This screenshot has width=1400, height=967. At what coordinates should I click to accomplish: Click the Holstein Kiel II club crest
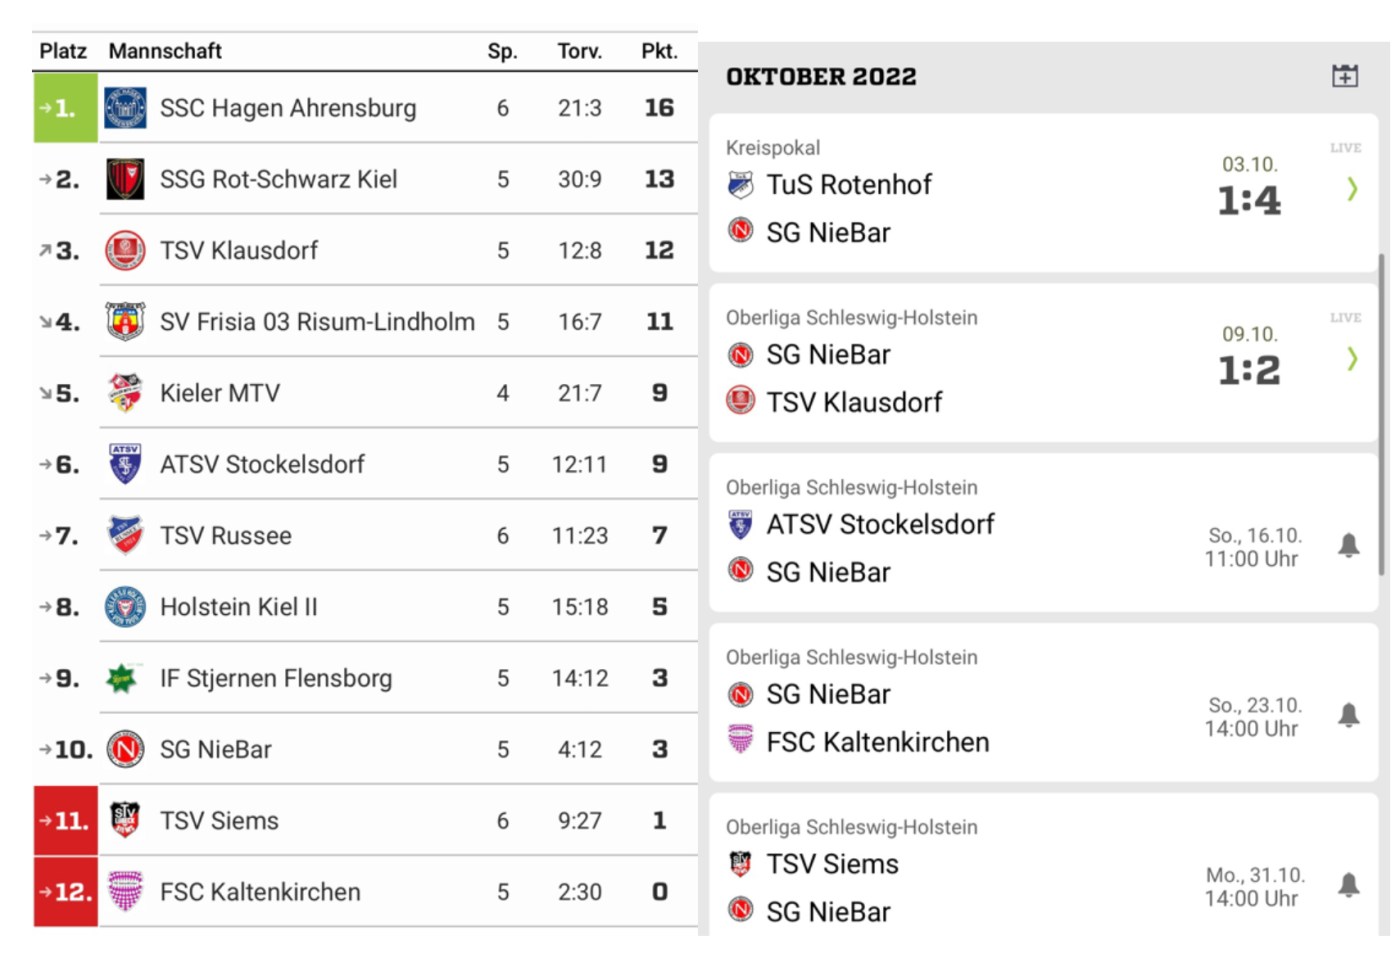click(x=125, y=607)
